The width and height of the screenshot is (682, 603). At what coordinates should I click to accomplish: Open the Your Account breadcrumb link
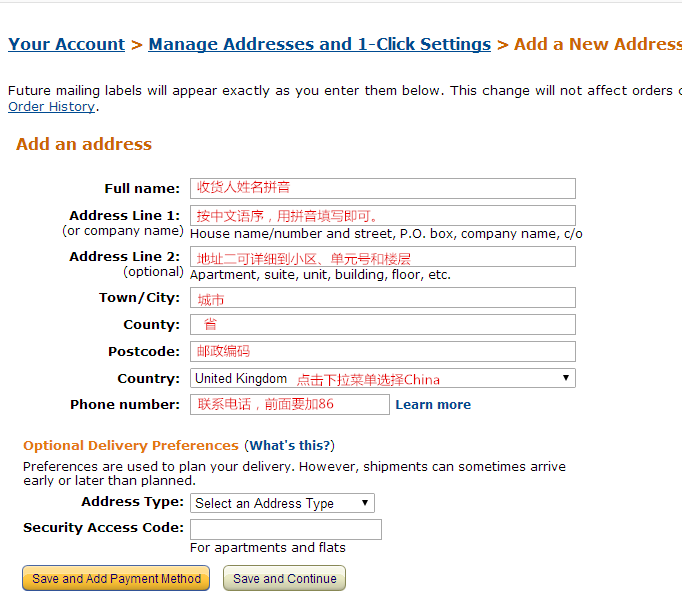[x=66, y=44]
